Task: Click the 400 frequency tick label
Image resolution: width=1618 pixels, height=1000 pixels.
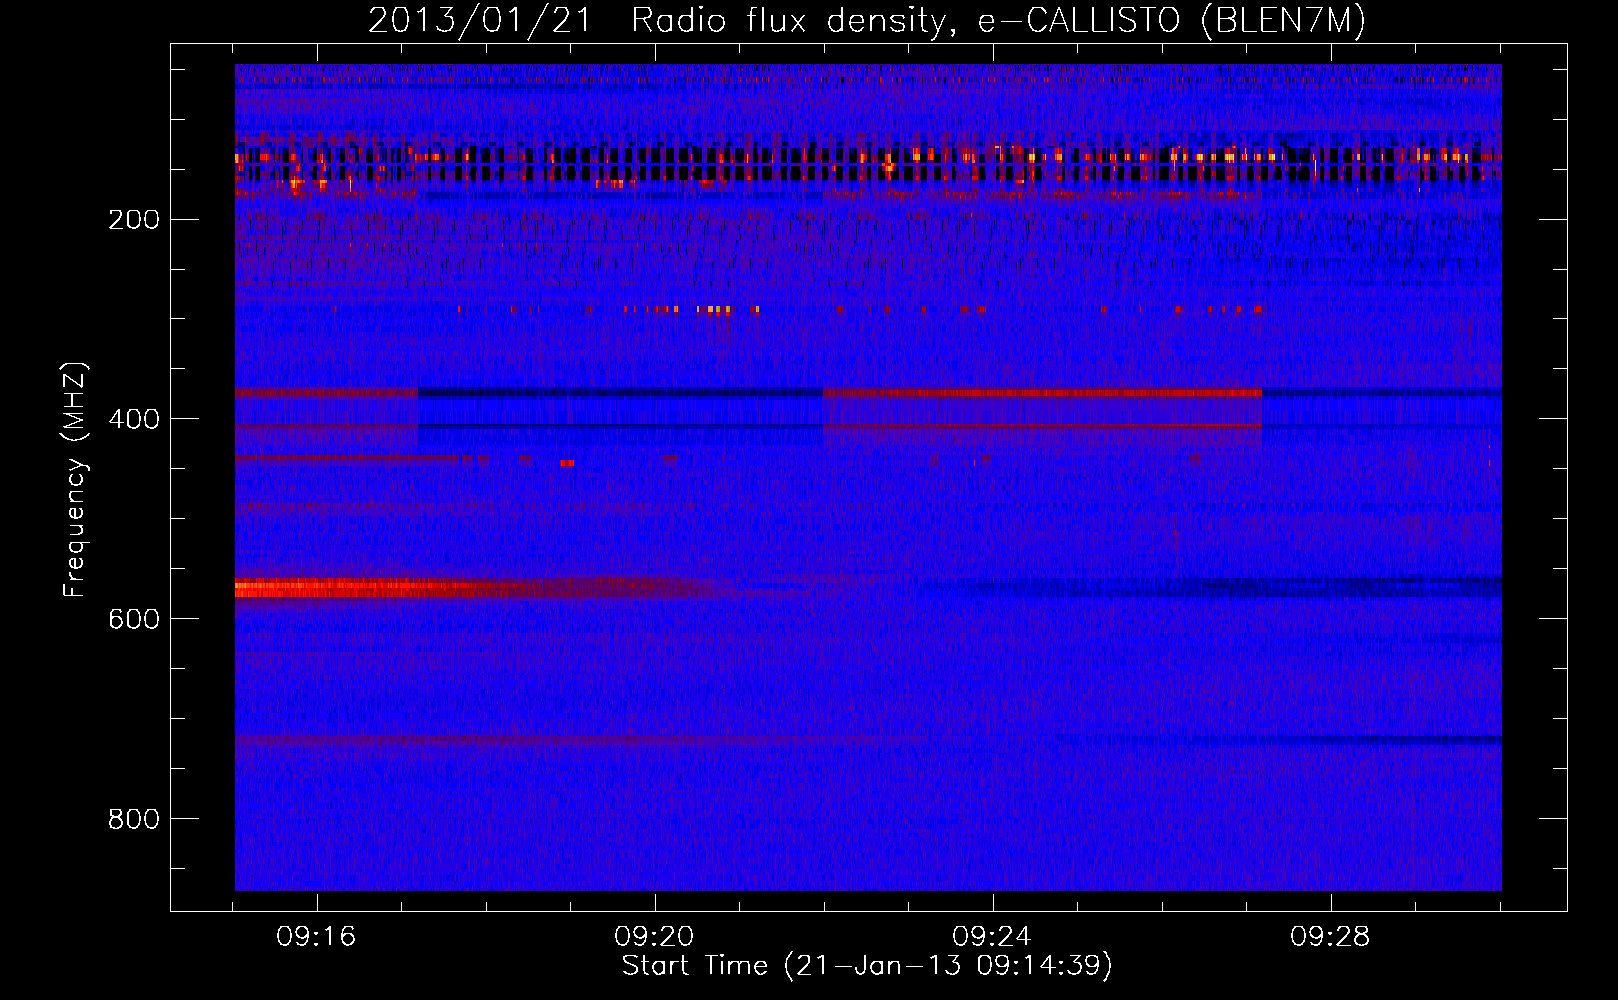Action: coord(134,420)
